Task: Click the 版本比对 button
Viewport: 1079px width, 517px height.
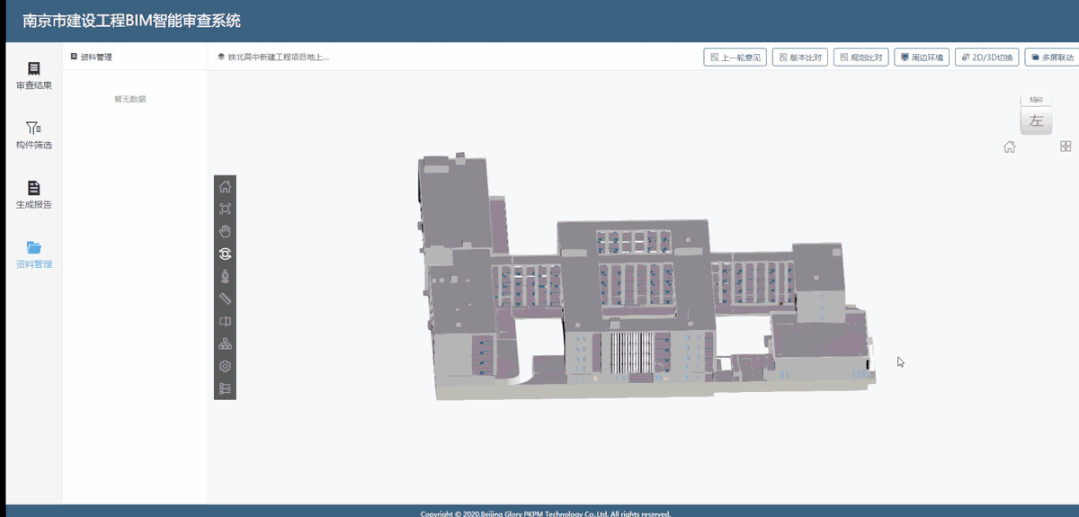Action: click(x=800, y=57)
